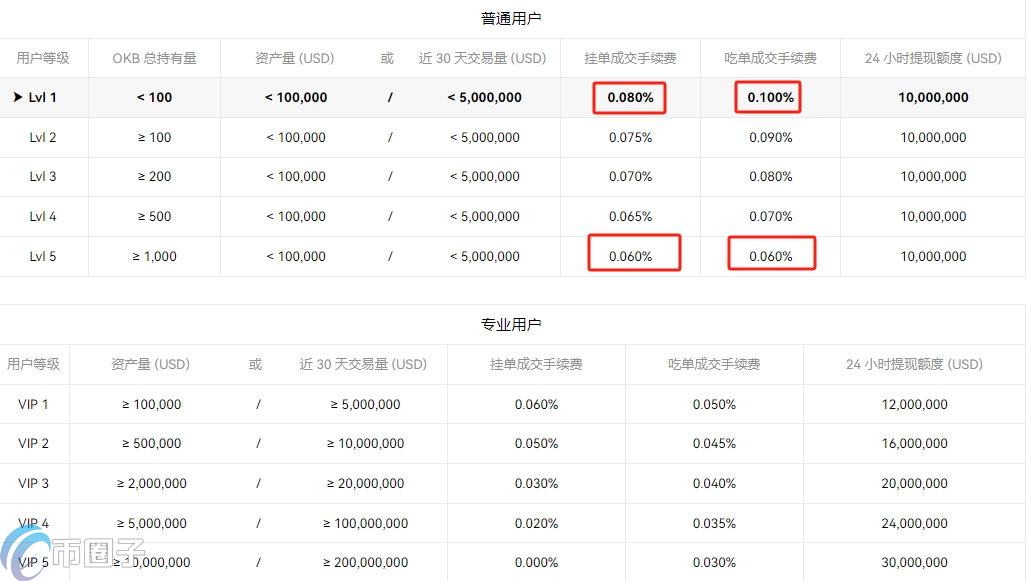Viewport: 1028px width, 581px height.
Task: Select the Lvl 4 maker fee 0.065% cell
Action: tap(629, 216)
